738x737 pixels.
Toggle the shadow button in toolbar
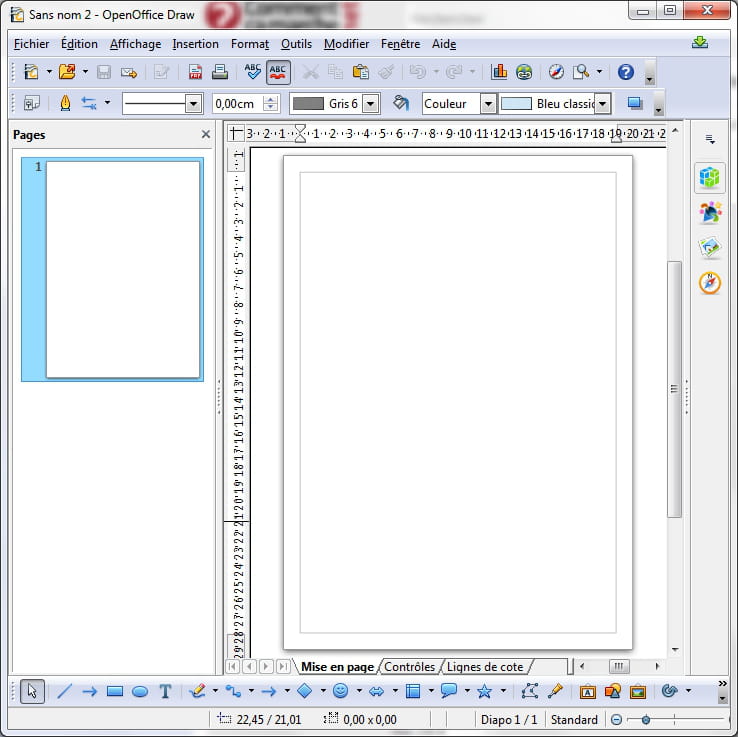(x=634, y=103)
